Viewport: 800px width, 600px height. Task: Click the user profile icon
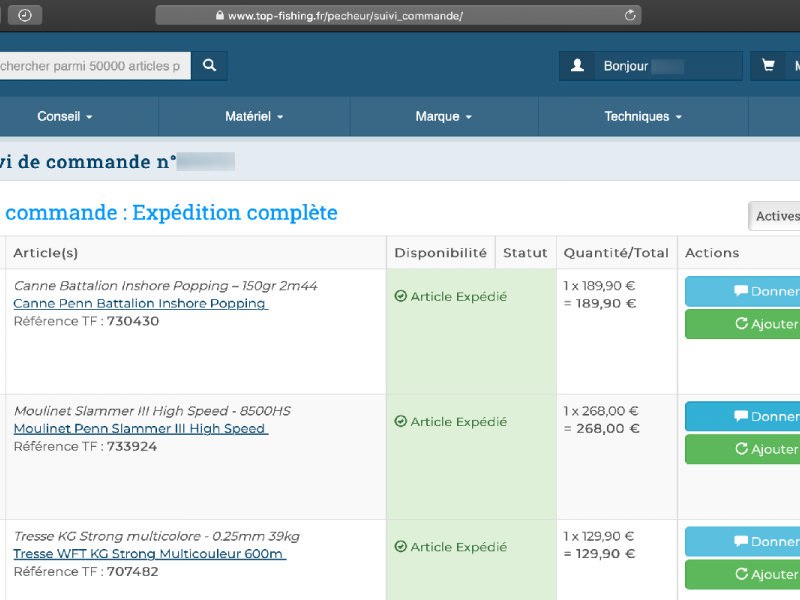click(577, 66)
